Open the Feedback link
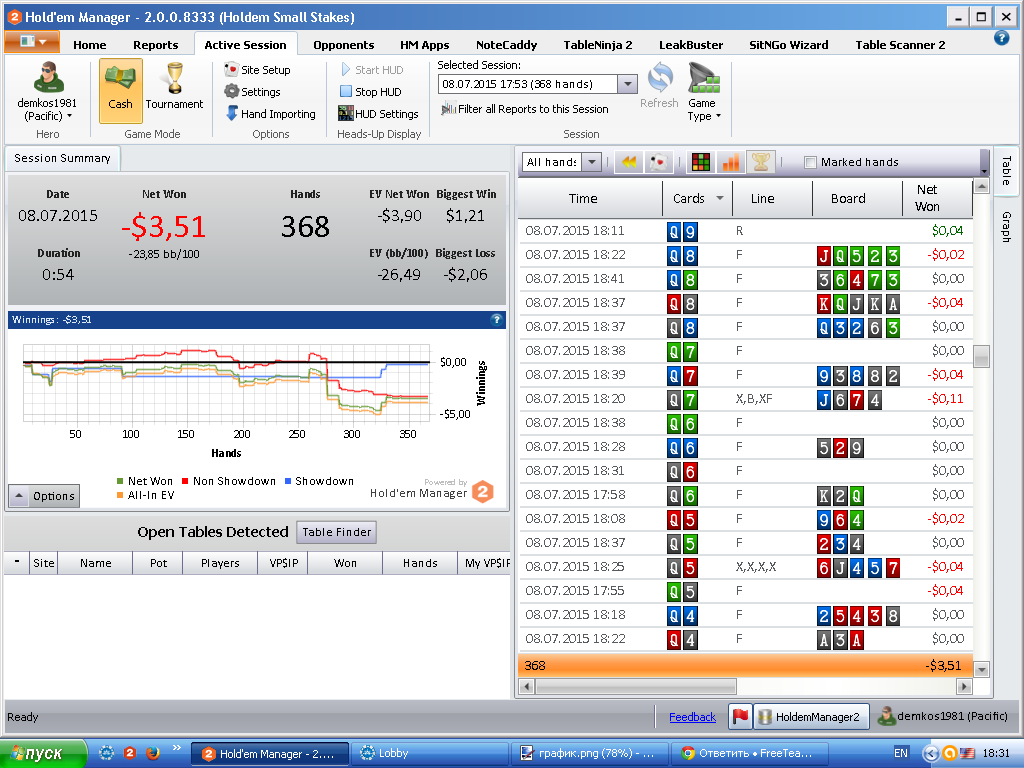The height and width of the screenshot is (768, 1024). pos(692,717)
